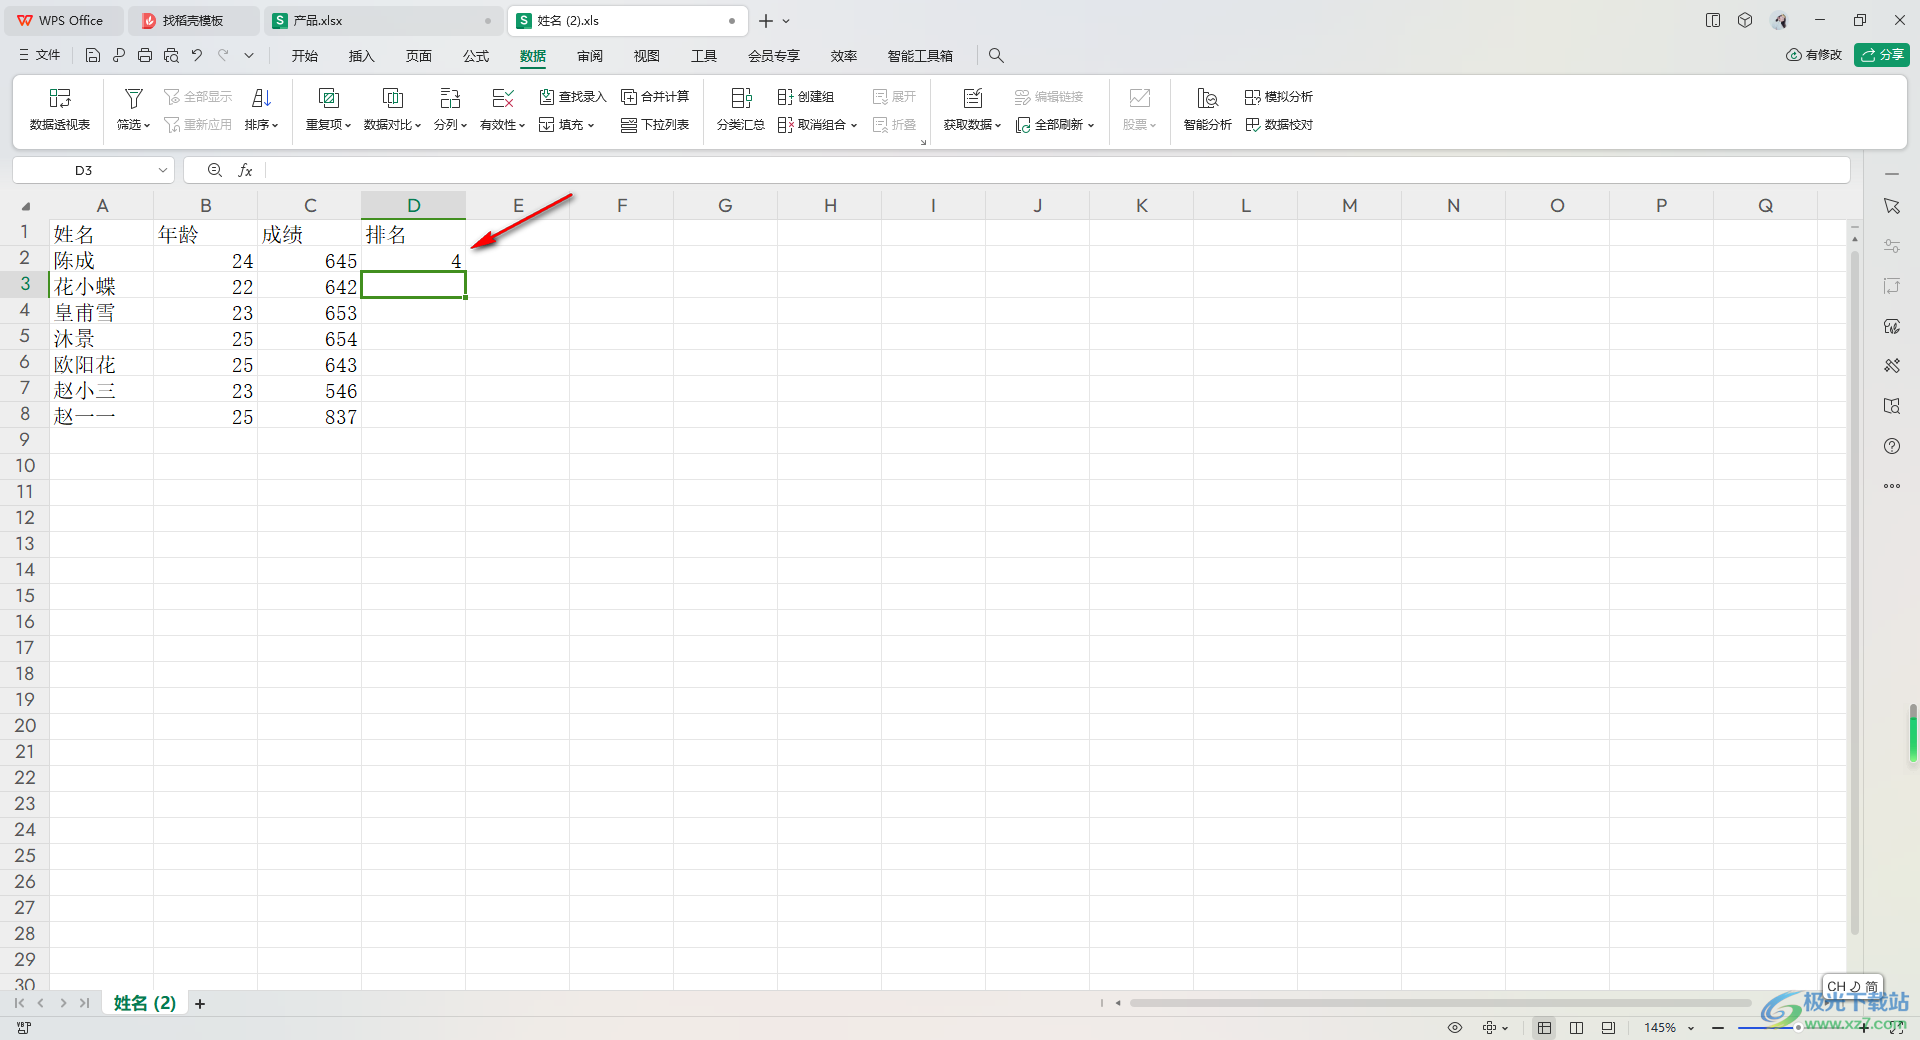Click the 创建组 create group button
This screenshot has width=1920, height=1040.
(x=806, y=97)
